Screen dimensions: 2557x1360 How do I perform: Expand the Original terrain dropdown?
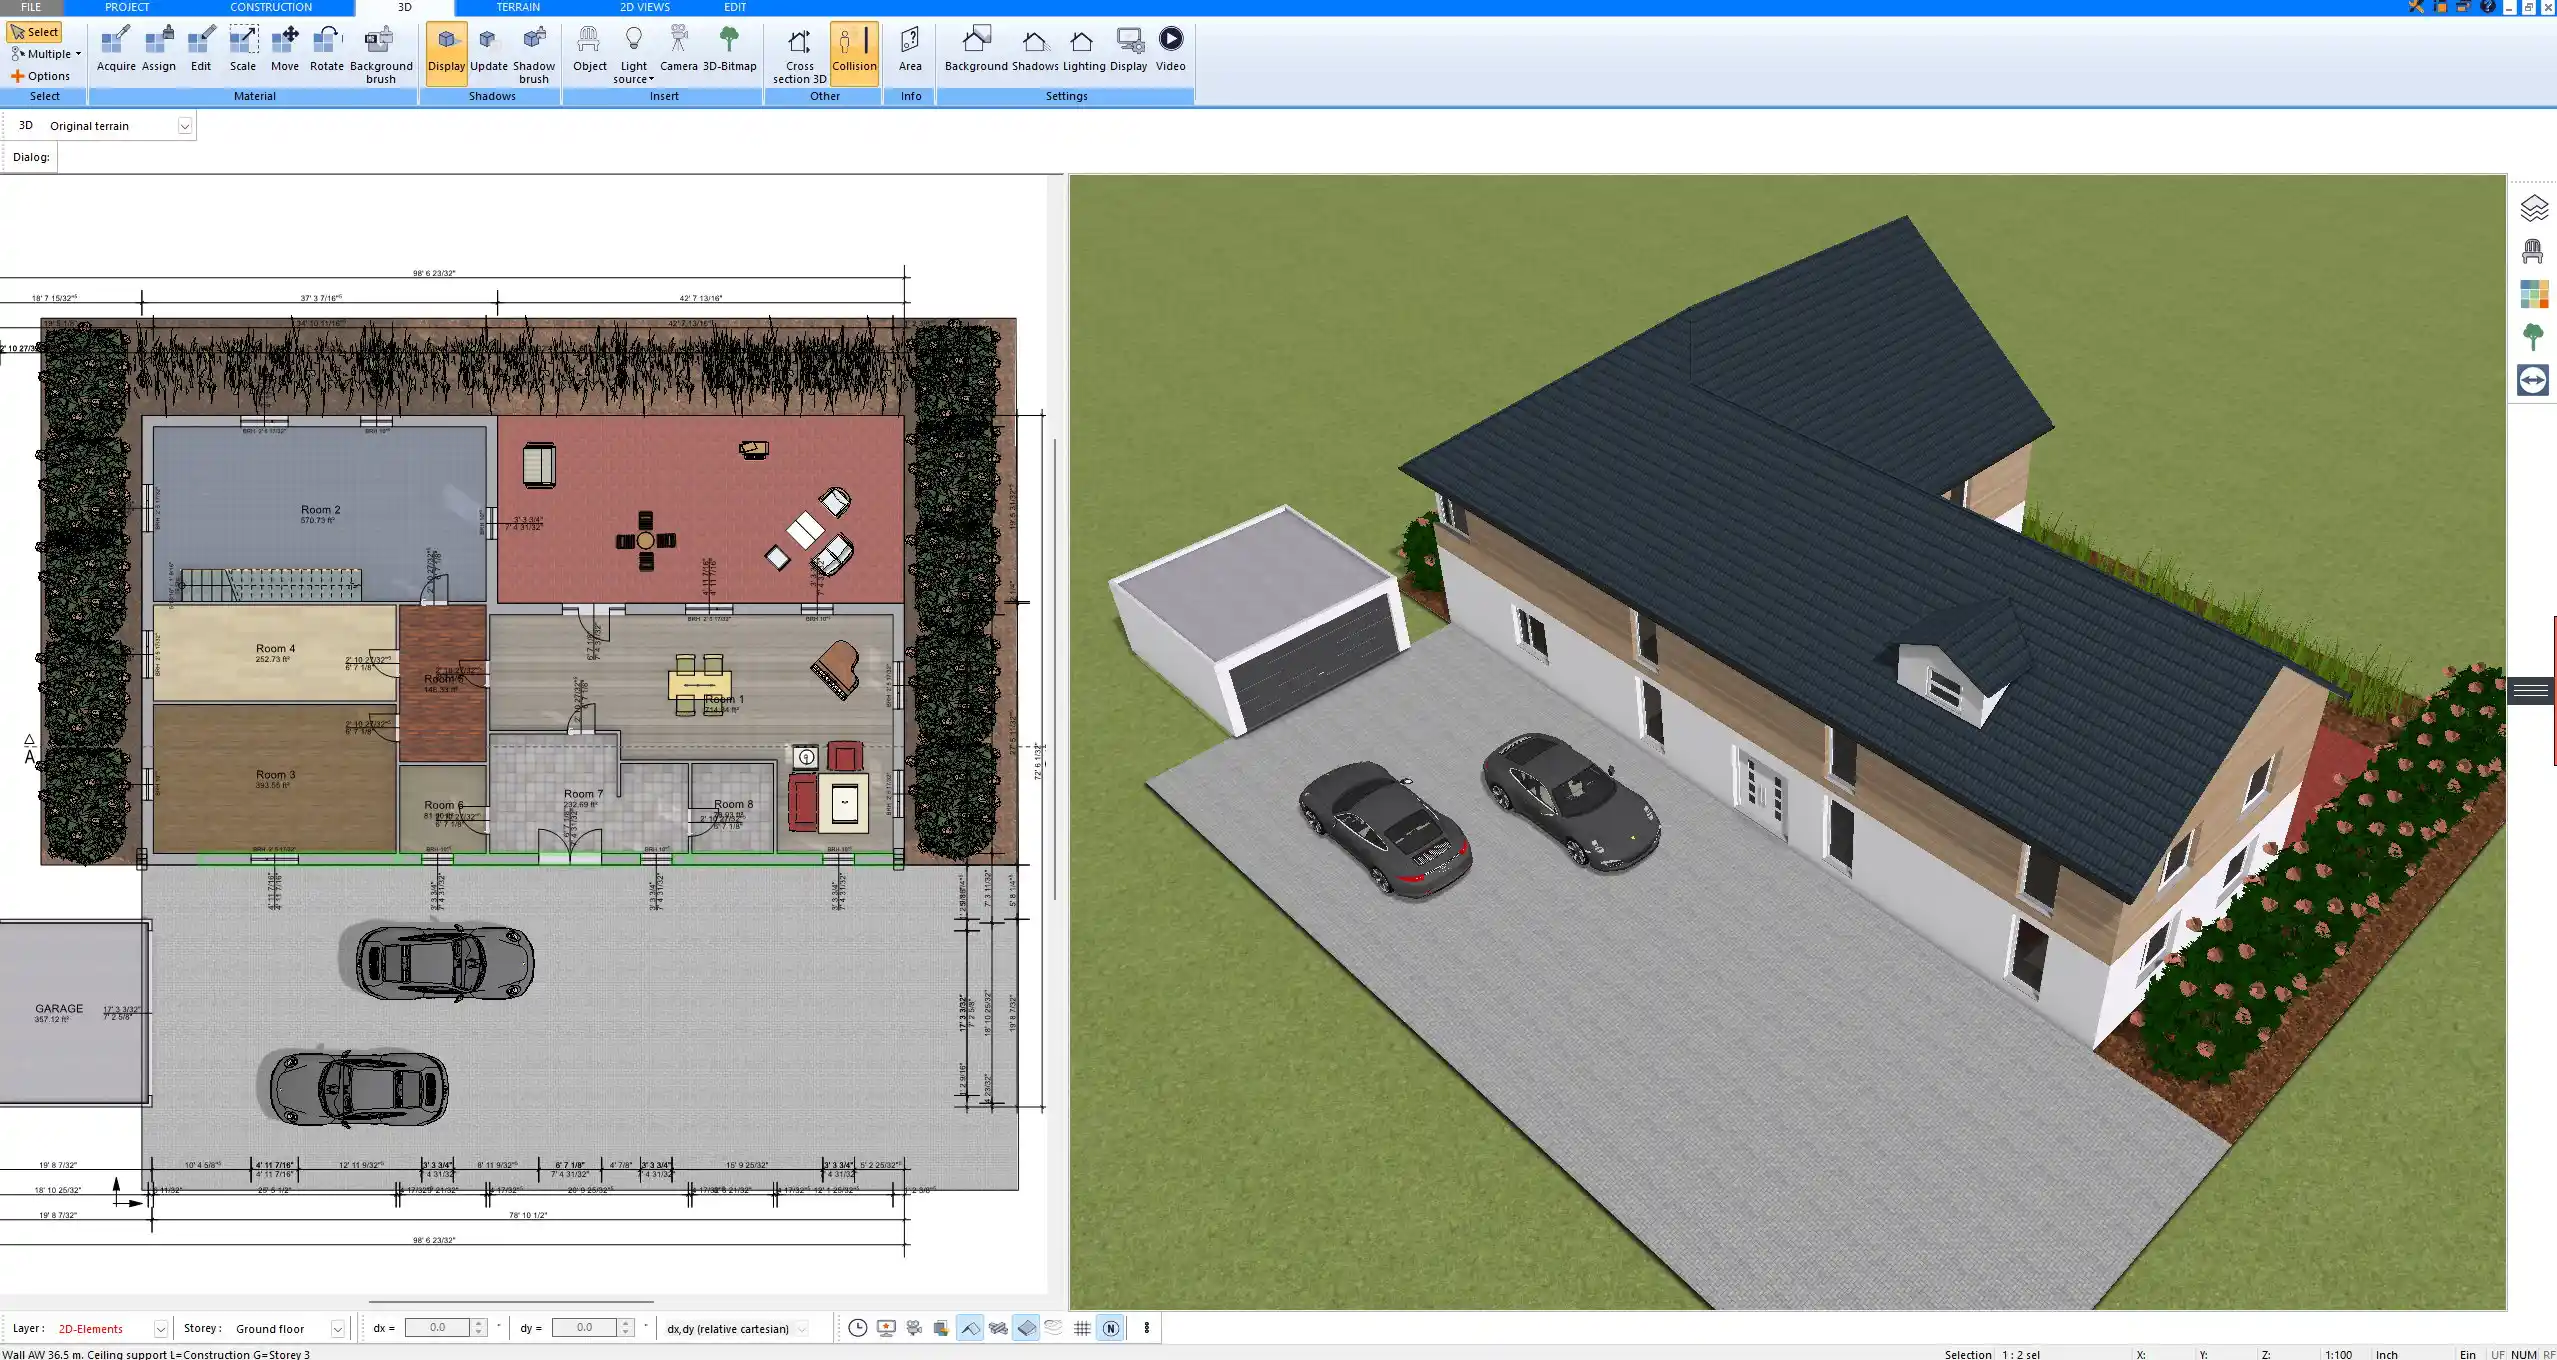184,126
